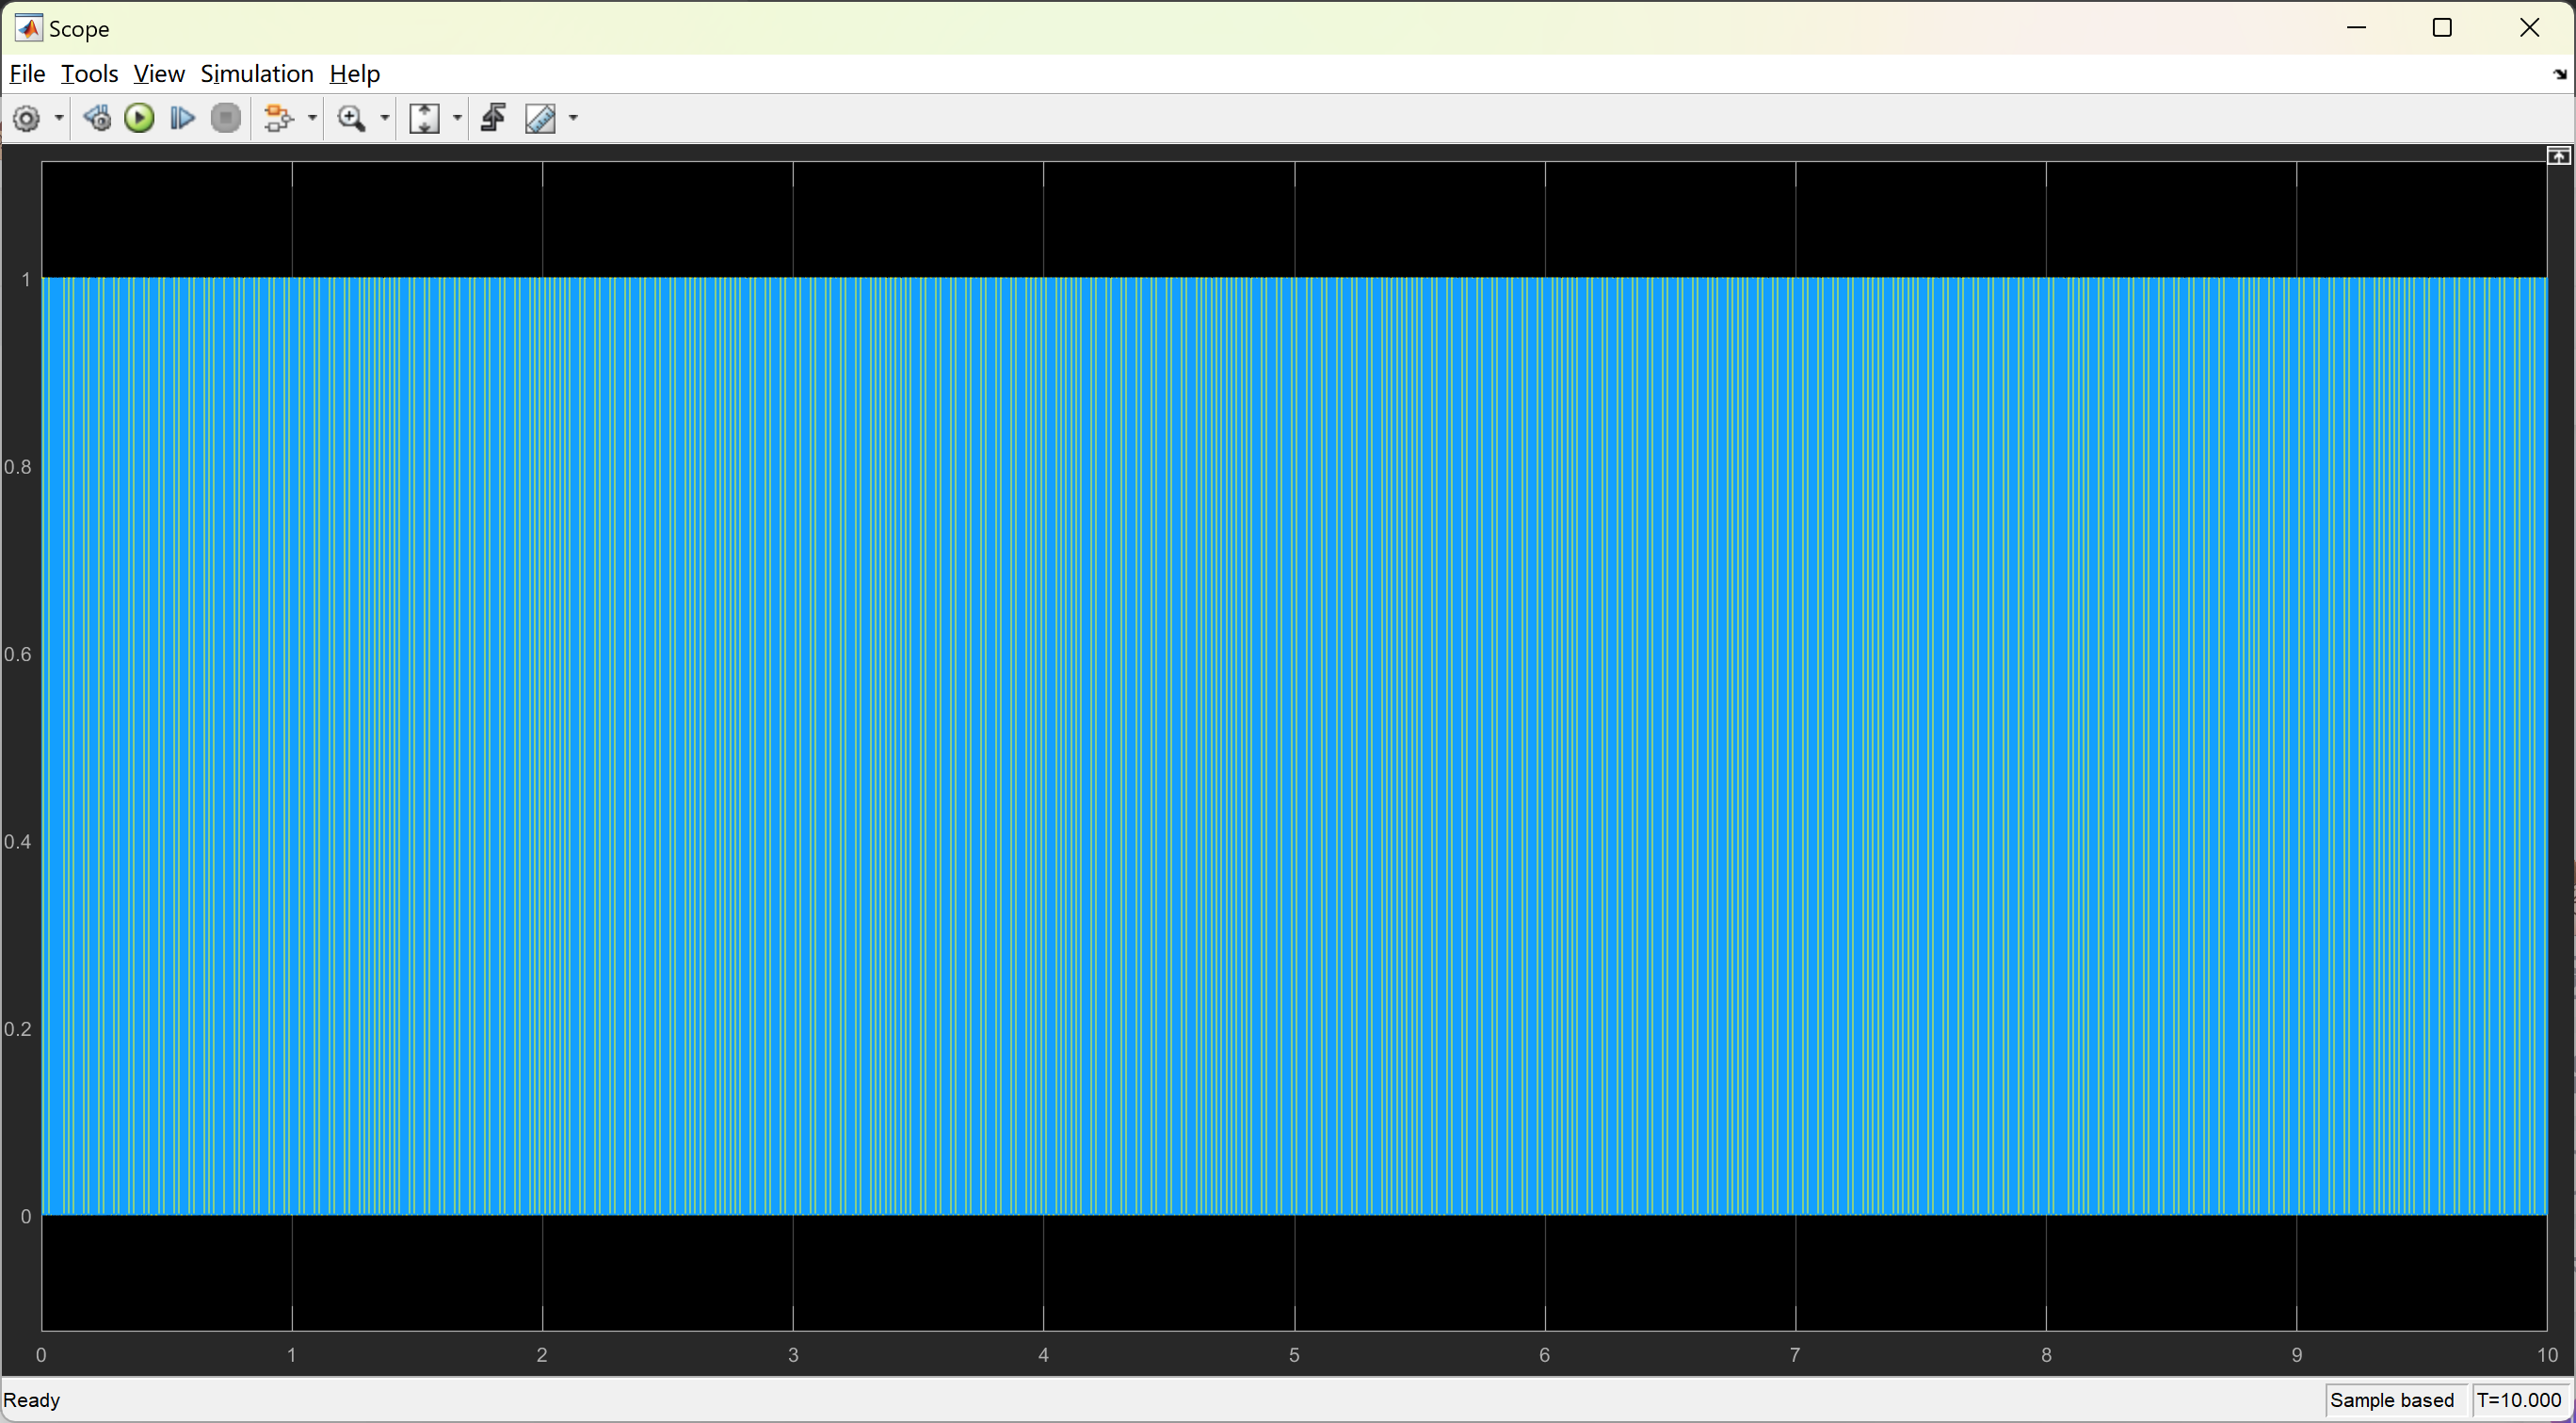Image resolution: width=2576 pixels, height=1423 pixels.
Task: Click Highlight Simulink Block icon
Action: pyautogui.click(x=278, y=119)
